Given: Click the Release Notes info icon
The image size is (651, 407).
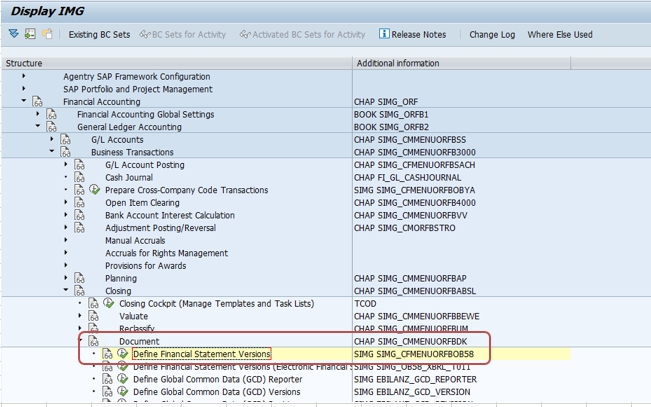Looking at the screenshot, I should [x=384, y=34].
